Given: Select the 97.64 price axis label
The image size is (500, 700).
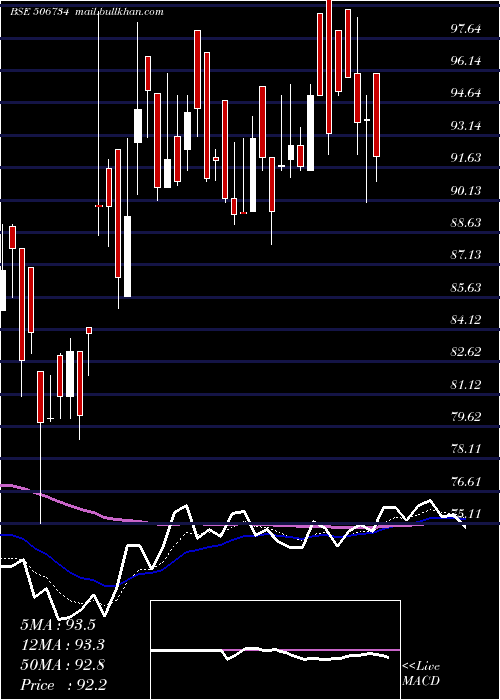Looking at the screenshot, I should coord(466,29).
